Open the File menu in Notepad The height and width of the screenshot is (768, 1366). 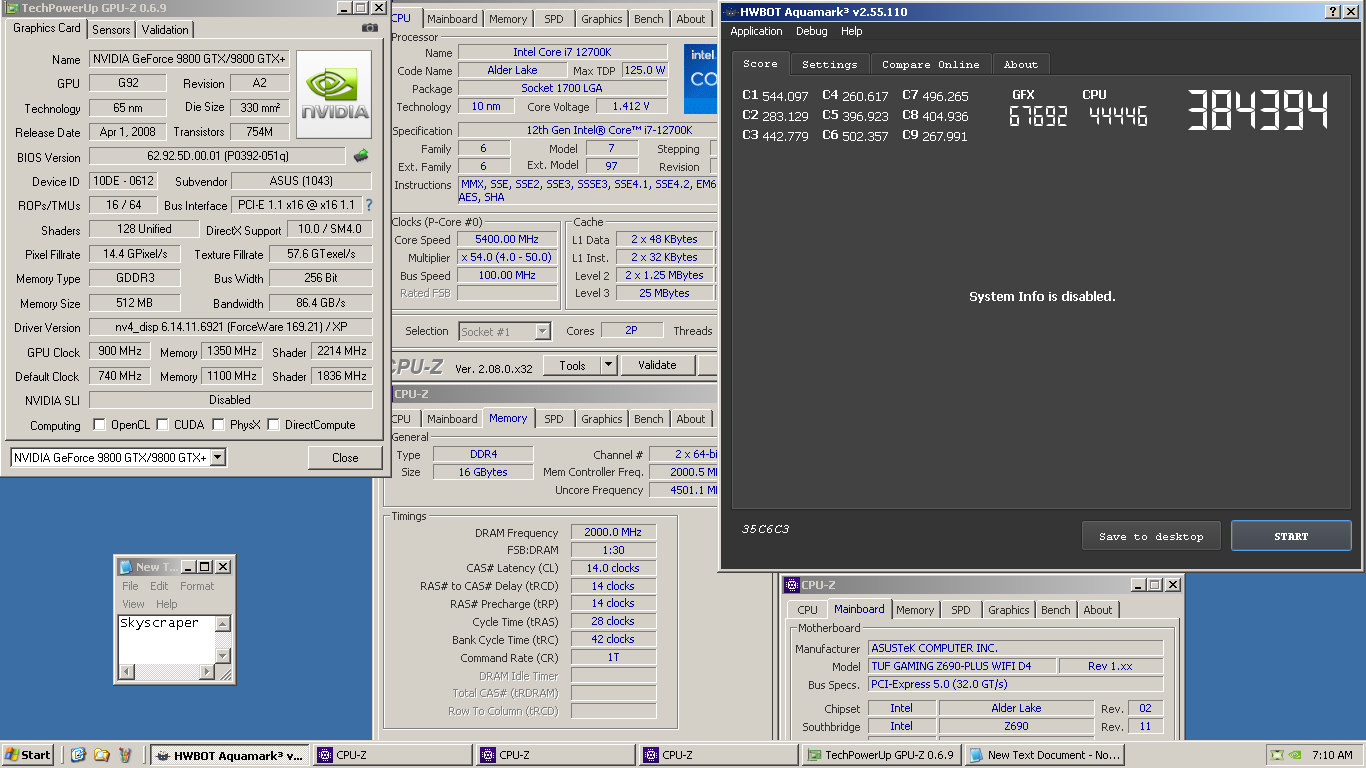(x=130, y=586)
